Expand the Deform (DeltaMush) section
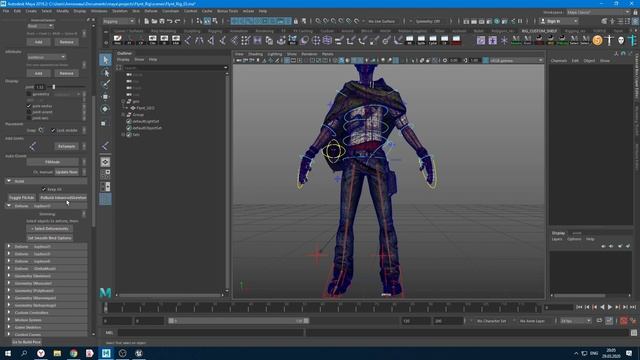640x360 pixels. pyautogui.click(x=9, y=269)
